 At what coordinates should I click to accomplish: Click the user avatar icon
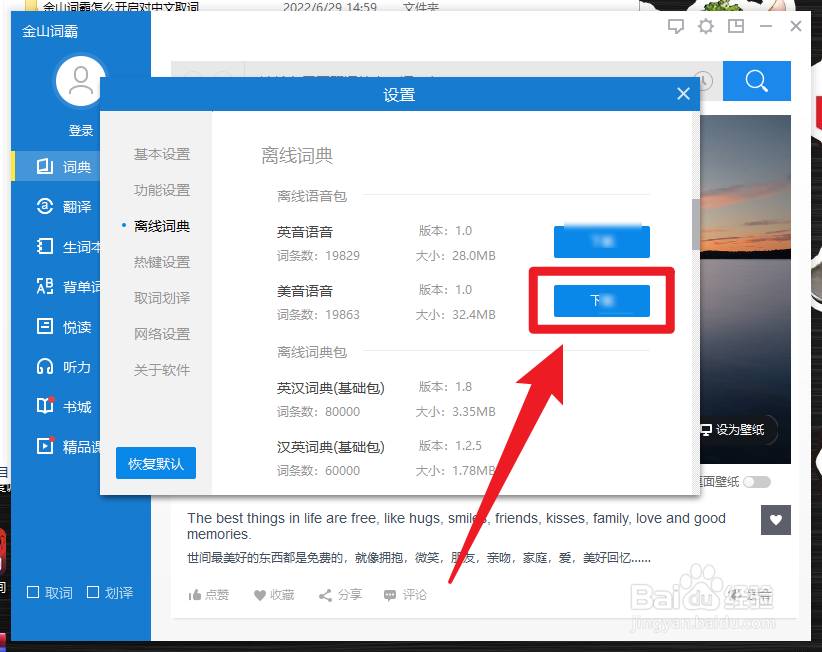[x=80, y=81]
